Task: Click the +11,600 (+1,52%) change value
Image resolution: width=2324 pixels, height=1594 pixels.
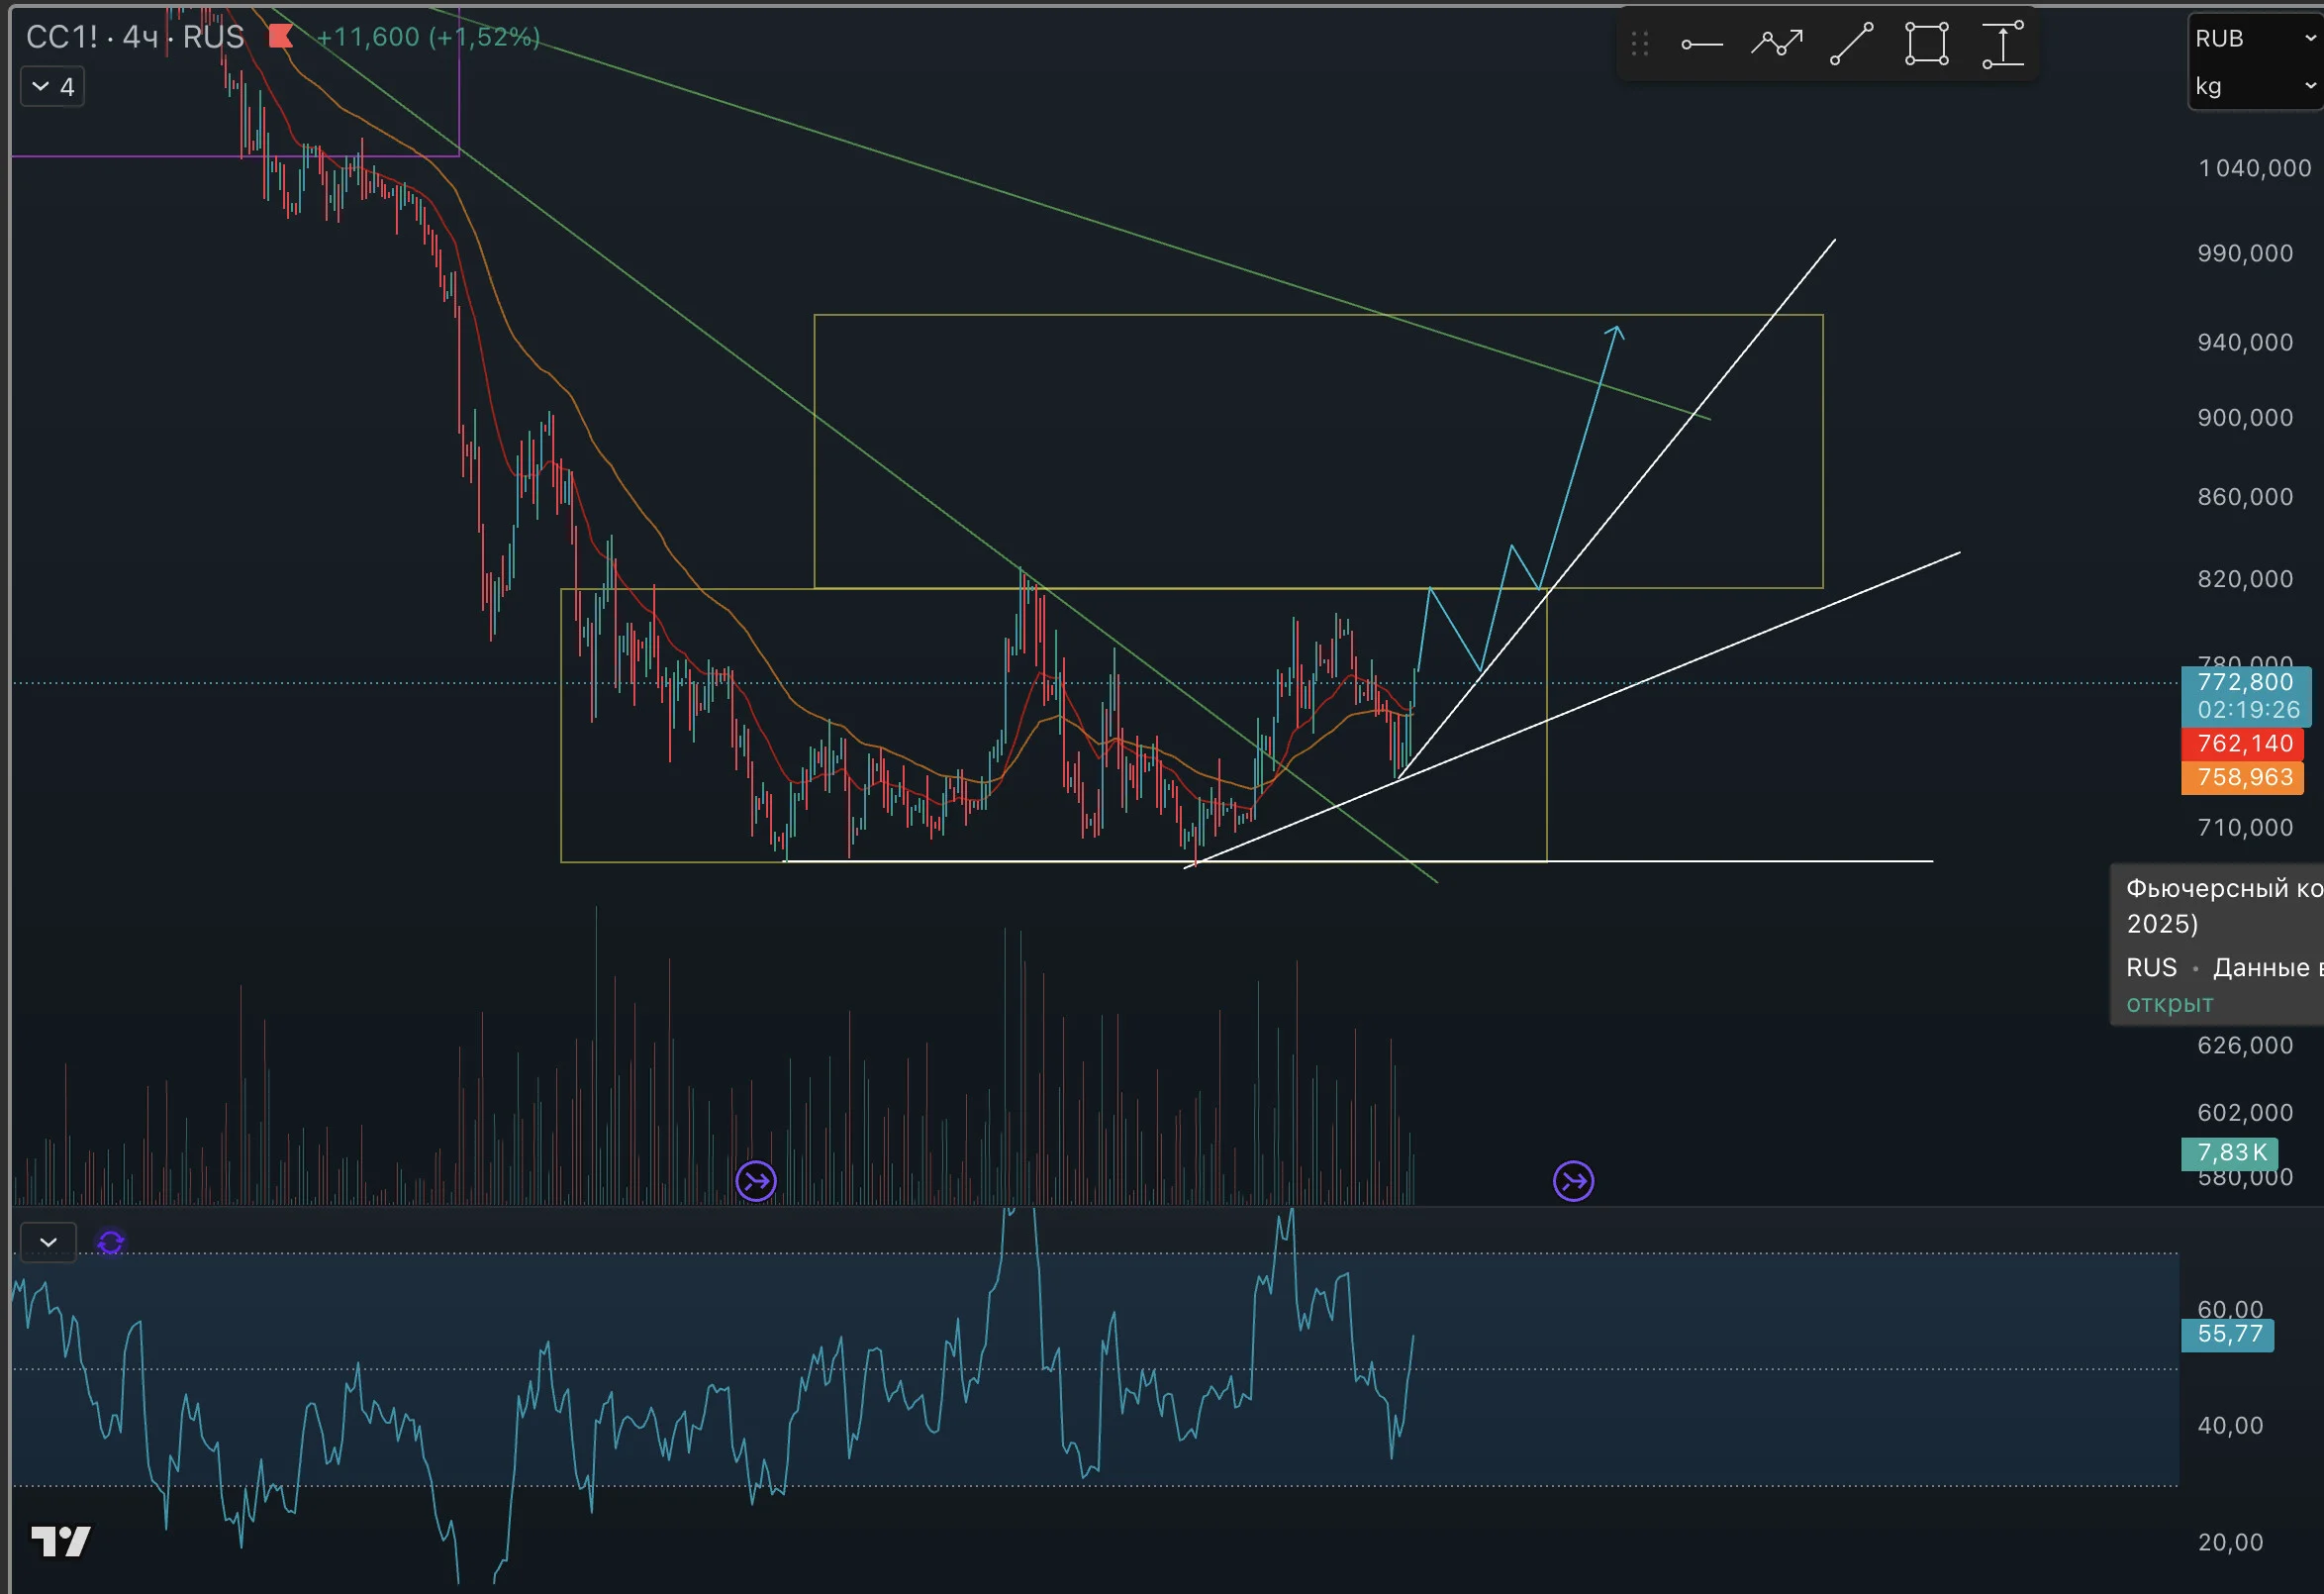Action: (428, 37)
